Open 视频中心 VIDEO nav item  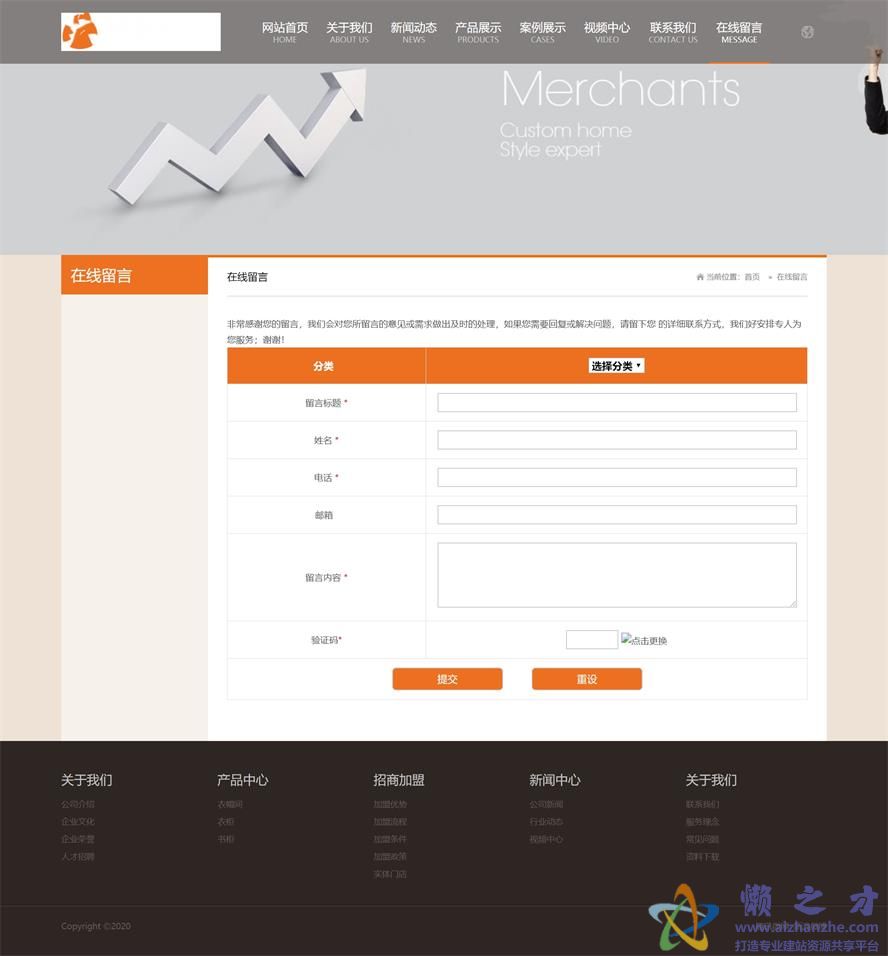click(x=607, y=32)
